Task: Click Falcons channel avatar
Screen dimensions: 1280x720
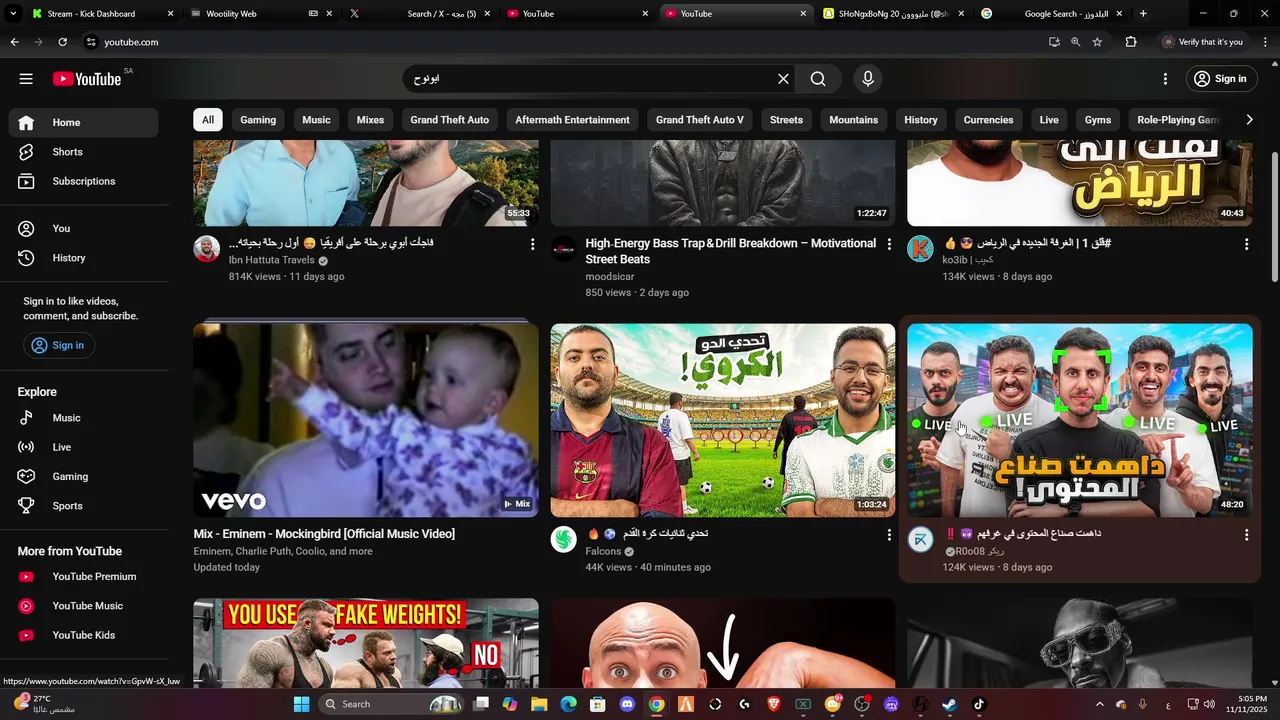Action: coord(564,540)
